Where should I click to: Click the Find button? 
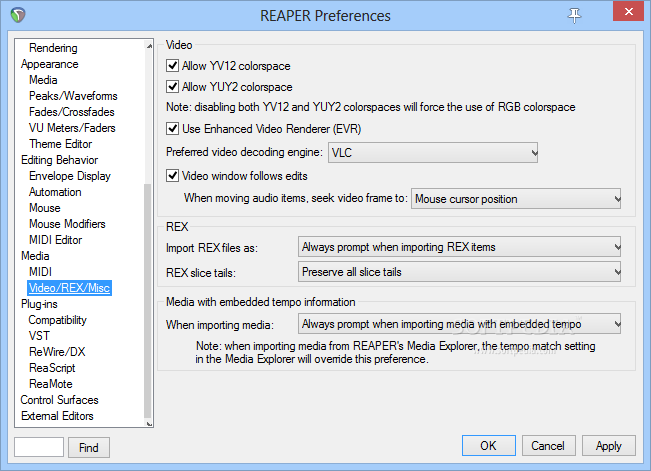89,447
